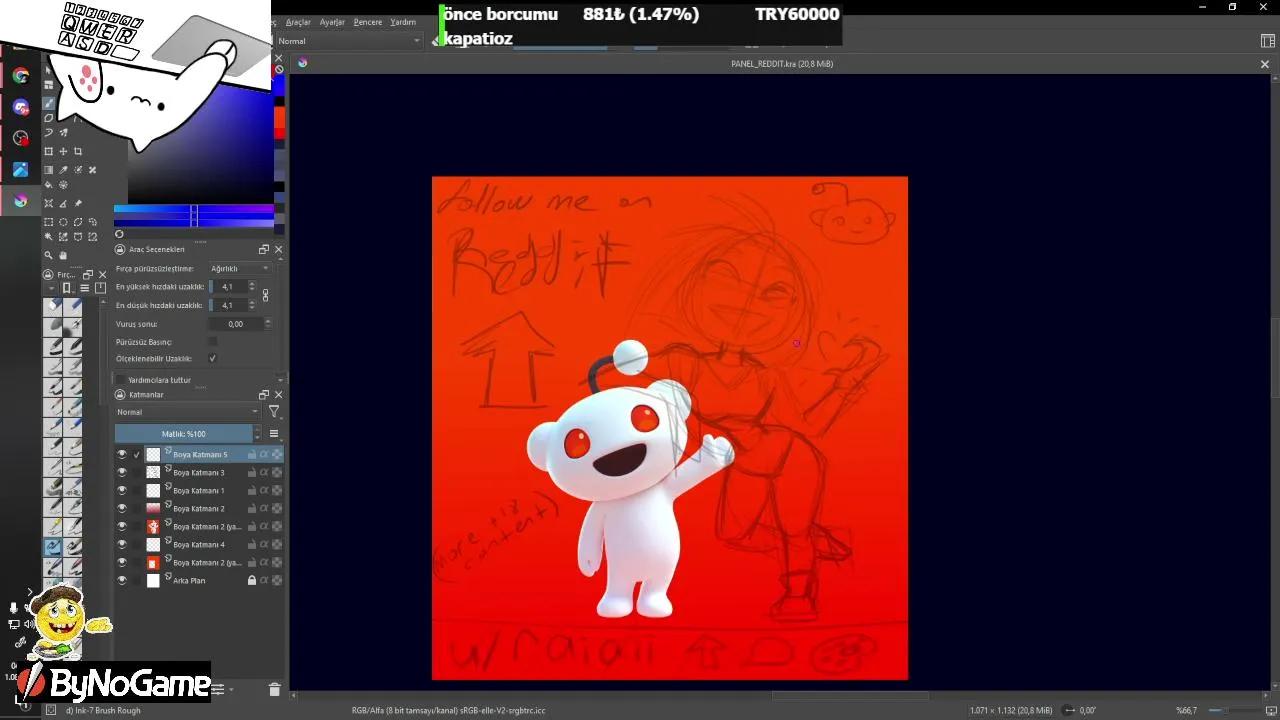The height and width of the screenshot is (720, 1280).
Task: Select the Move tool
Action: 63,151
